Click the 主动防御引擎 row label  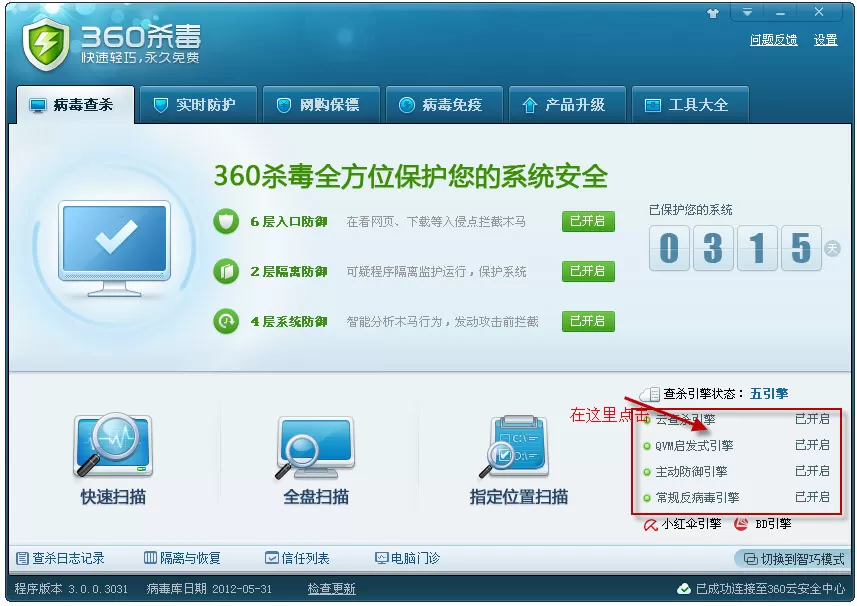coord(691,472)
